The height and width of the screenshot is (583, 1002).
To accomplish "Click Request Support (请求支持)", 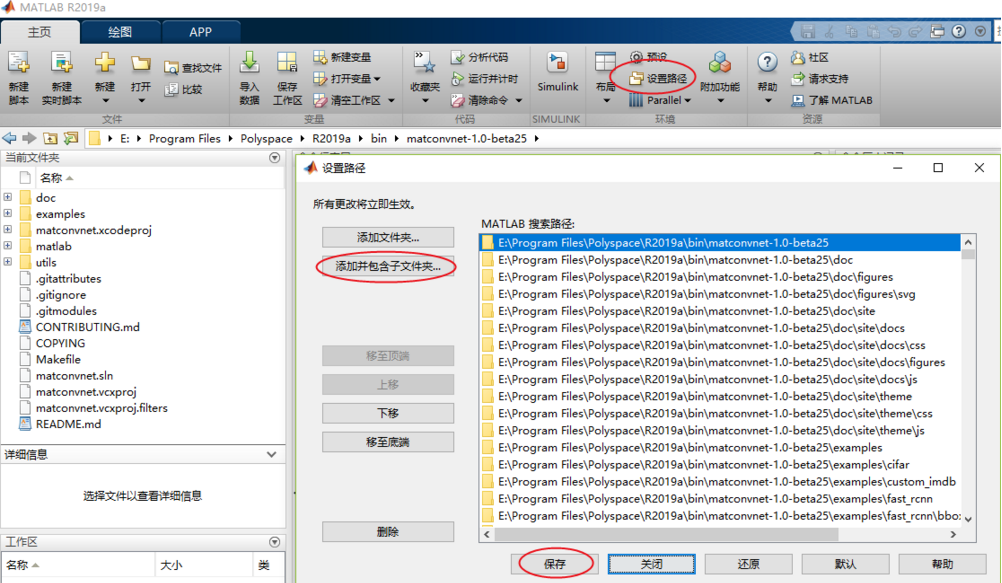I will (x=820, y=79).
